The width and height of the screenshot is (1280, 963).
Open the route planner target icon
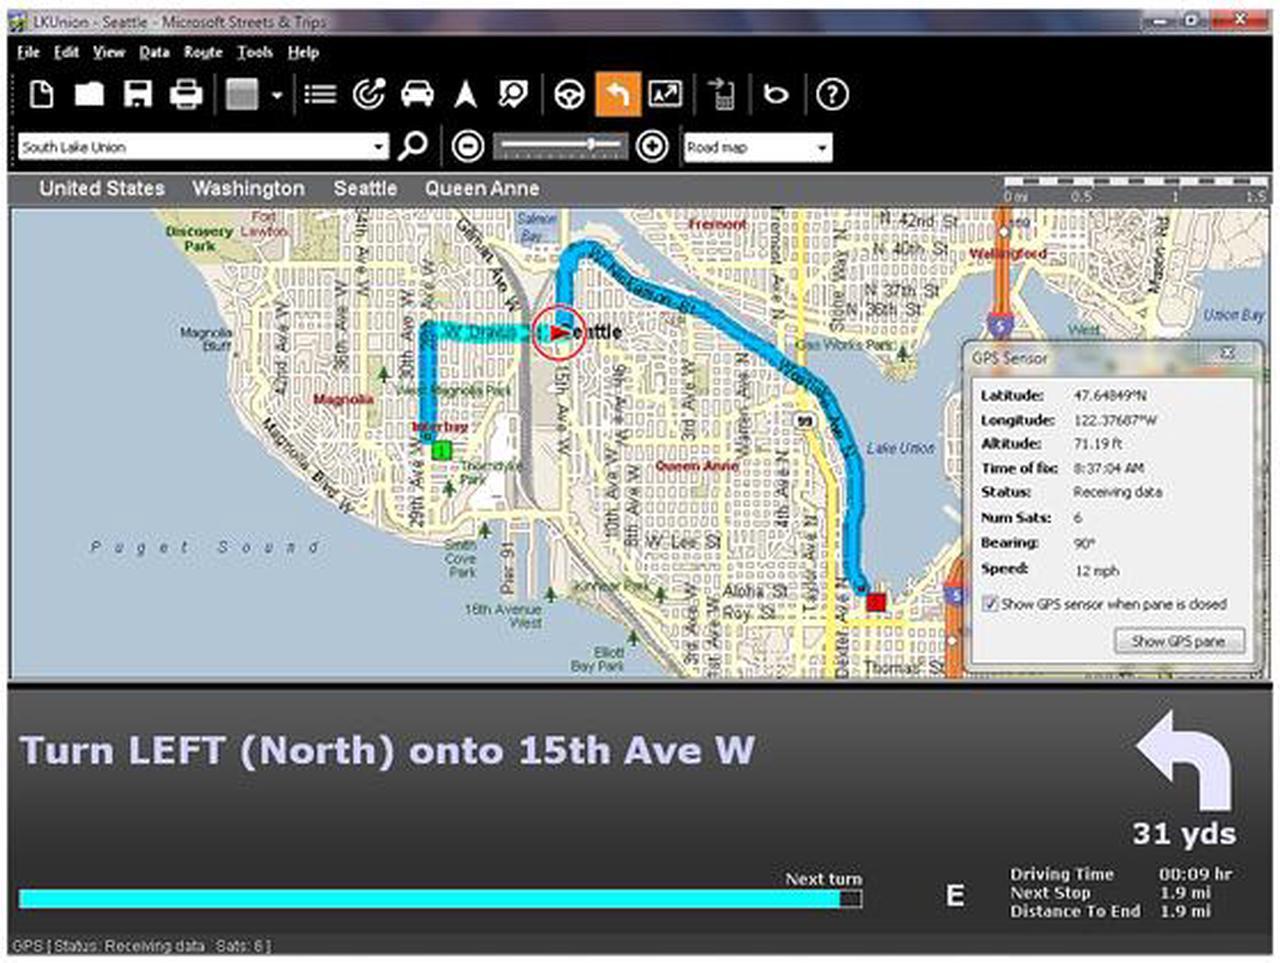tap(369, 94)
